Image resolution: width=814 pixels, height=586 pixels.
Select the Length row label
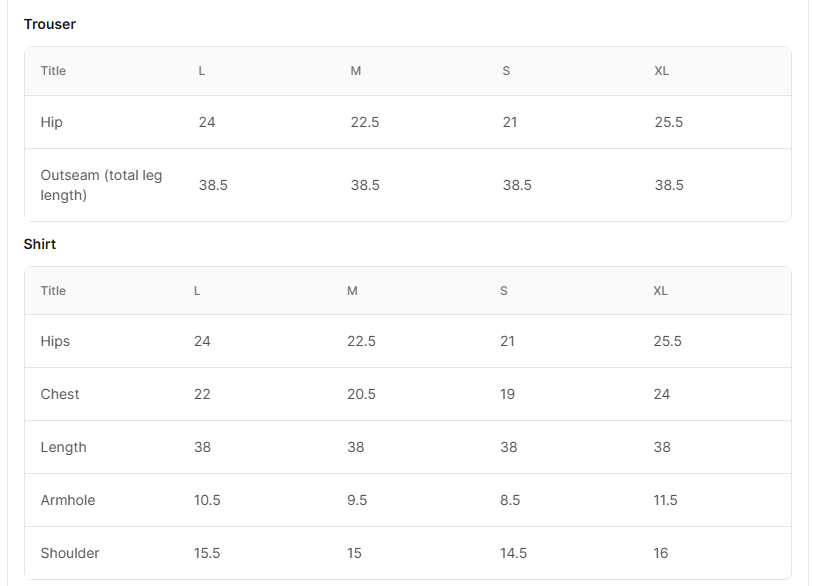pyautogui.click(x=63, y=447)
